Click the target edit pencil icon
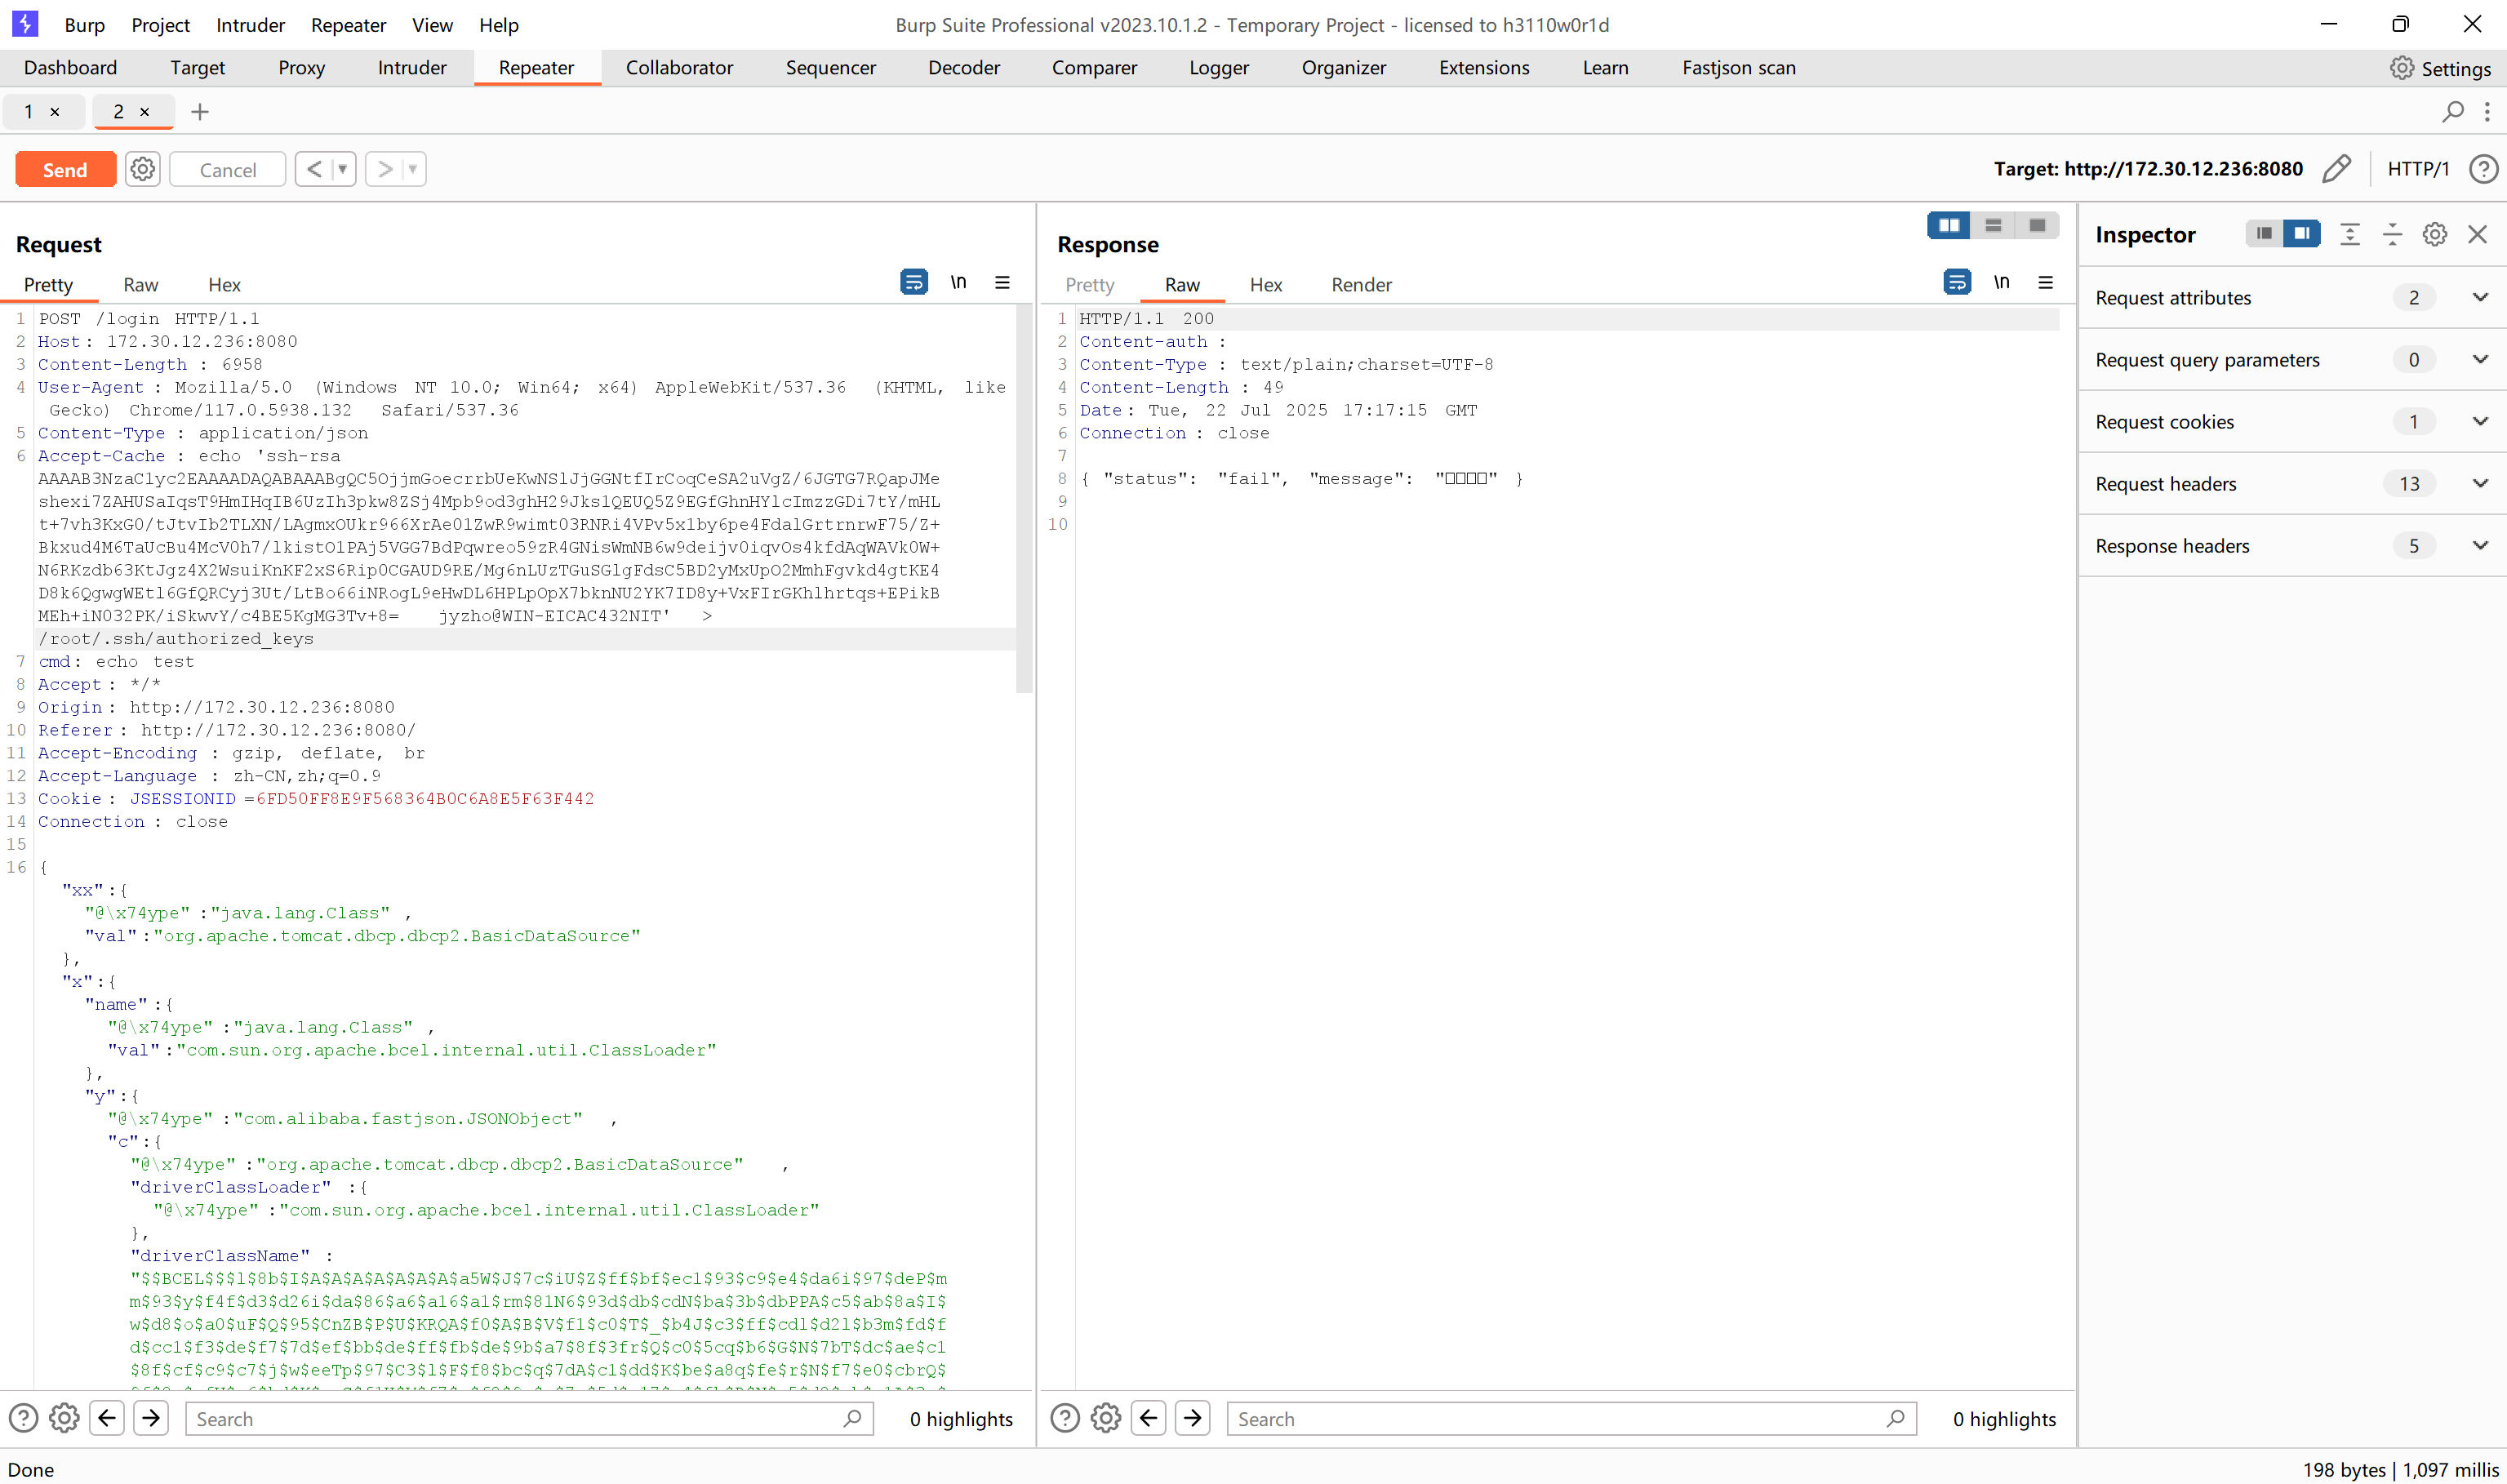This screenshot has width=2507, height=1484. coord(2336,169)
